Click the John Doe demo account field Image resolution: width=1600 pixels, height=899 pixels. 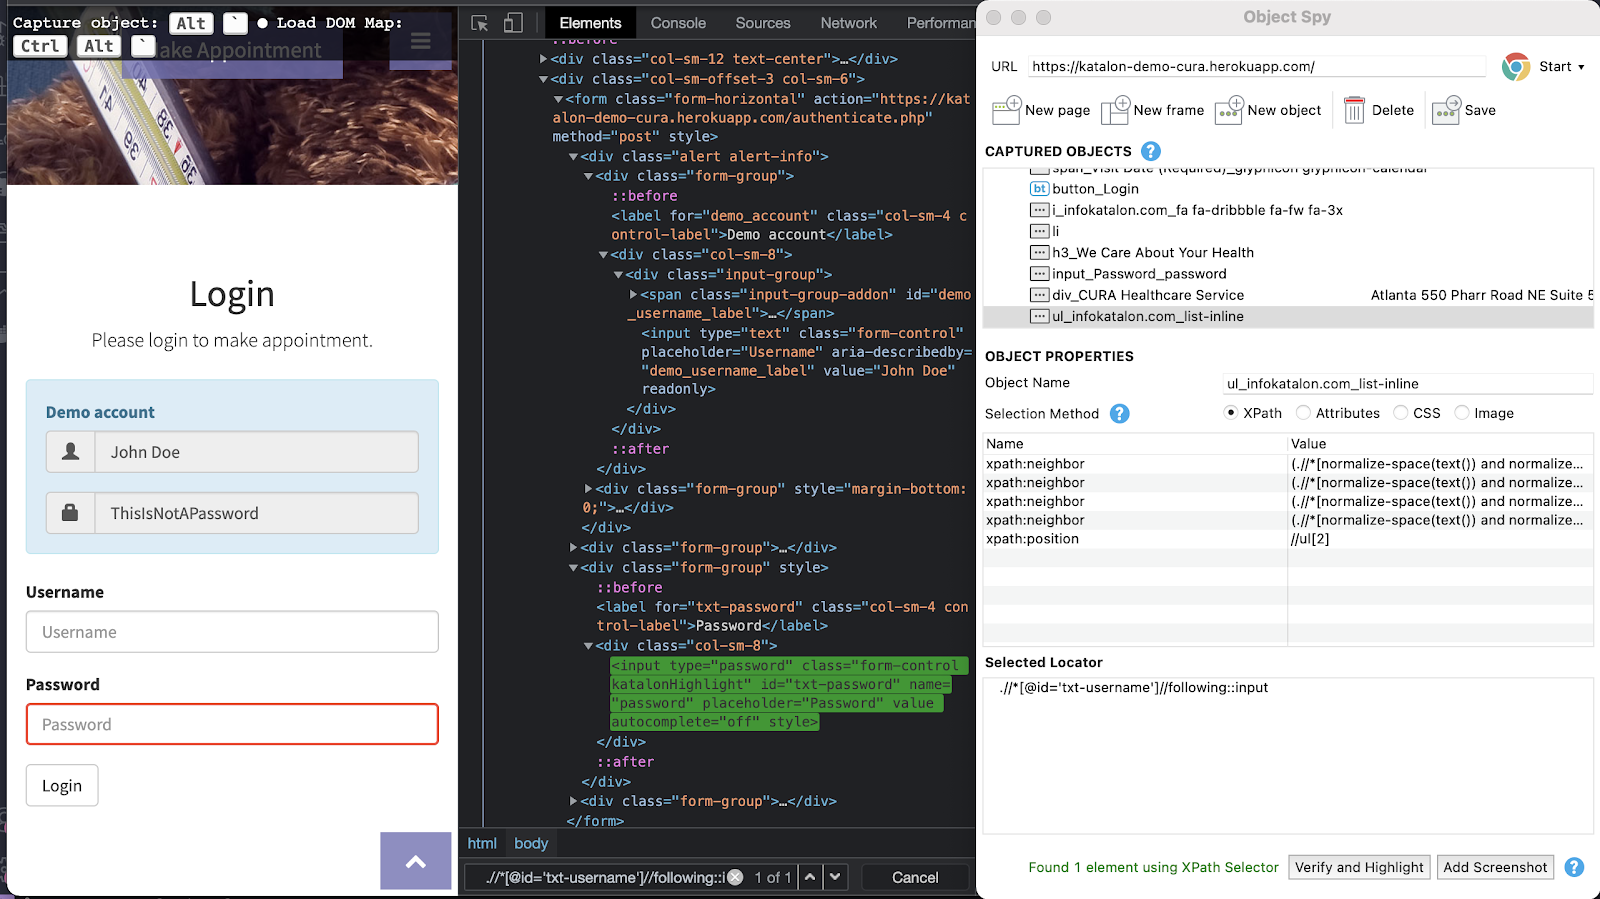coord(256,452)
